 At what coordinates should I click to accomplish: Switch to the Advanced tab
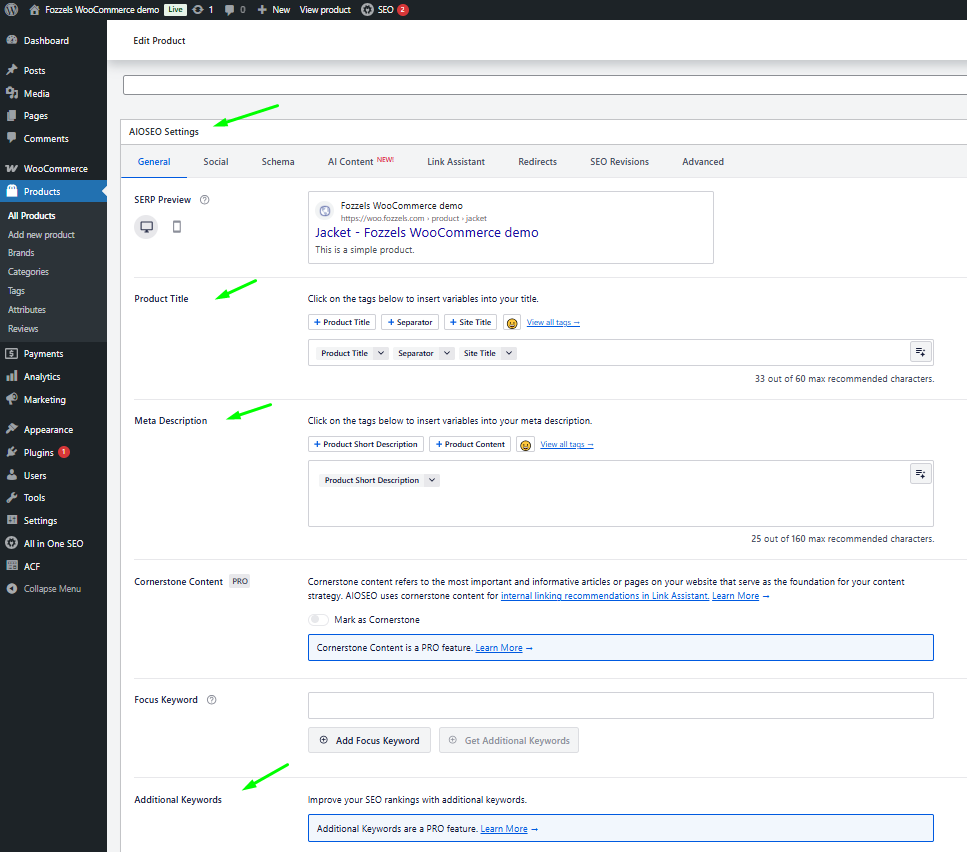(702, 162)
